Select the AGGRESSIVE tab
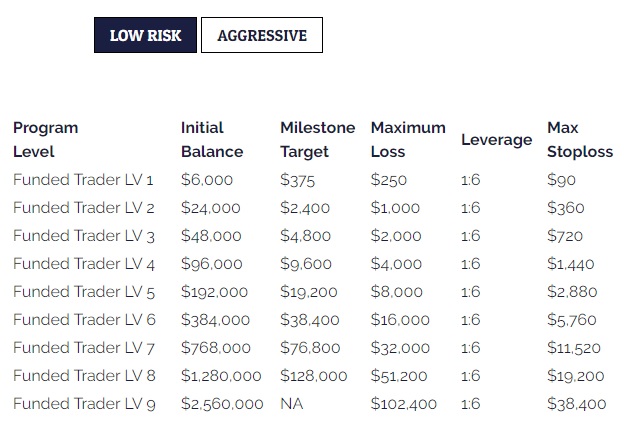The width and height of the screenshot is (627, 438). 262,35
